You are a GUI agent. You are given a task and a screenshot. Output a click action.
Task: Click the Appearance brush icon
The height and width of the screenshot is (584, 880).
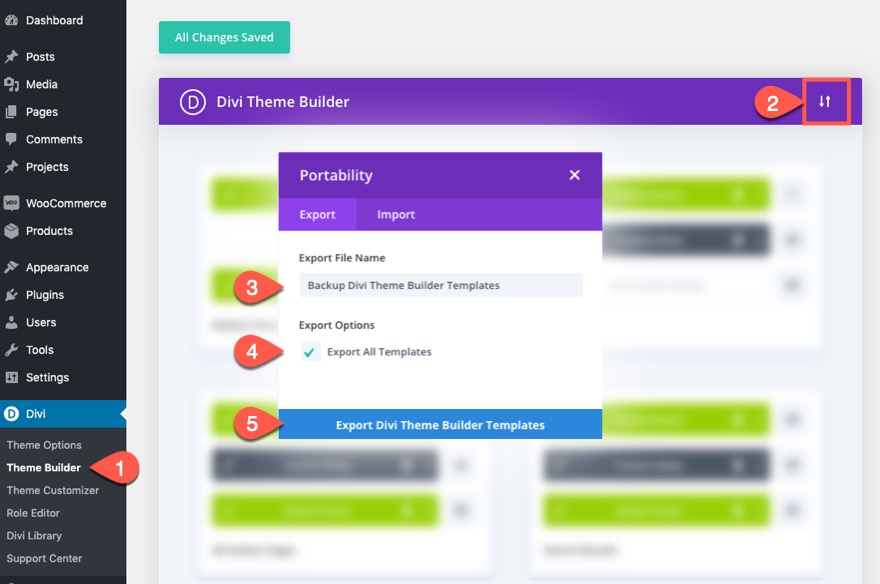[11, 267]
